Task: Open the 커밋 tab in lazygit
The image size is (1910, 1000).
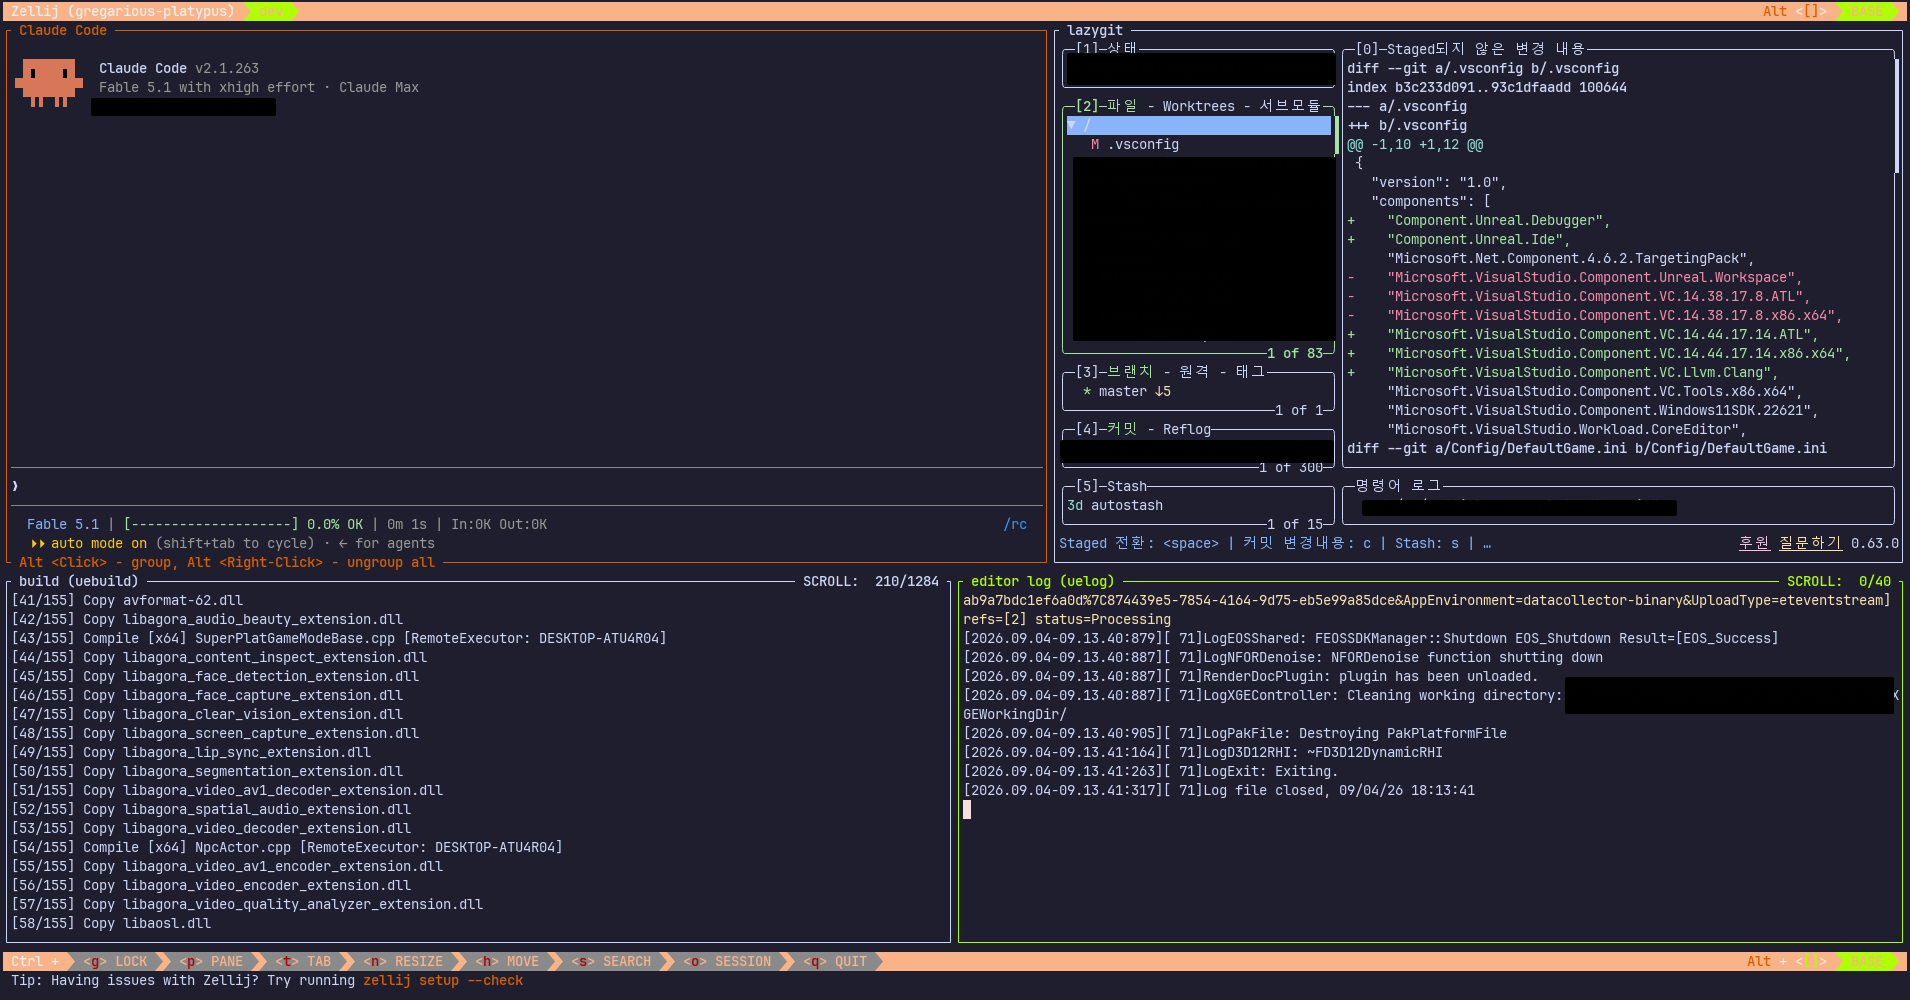Action: tap(1122, 429)
